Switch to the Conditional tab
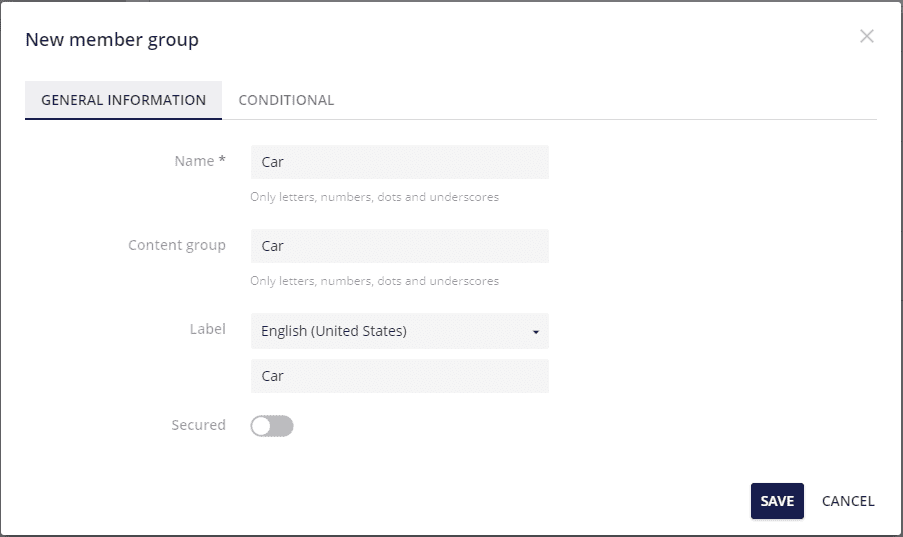Image resolution: width=903 pixels, height=537 pixels. pos(286,100)
